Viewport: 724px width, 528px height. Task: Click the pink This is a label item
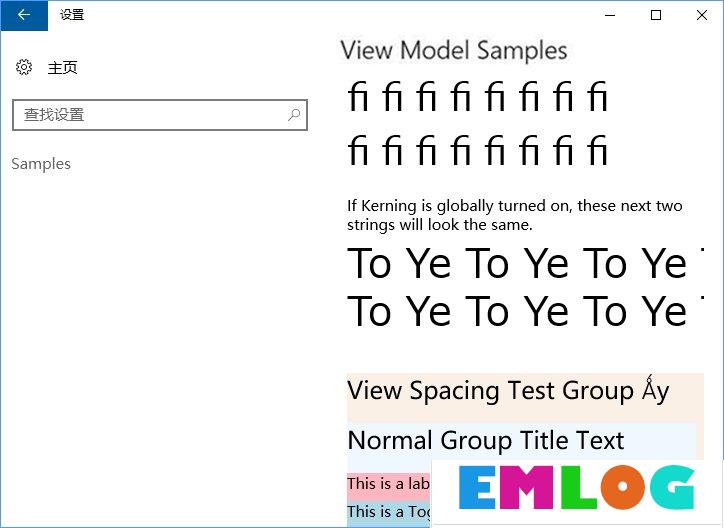(389, 486)
